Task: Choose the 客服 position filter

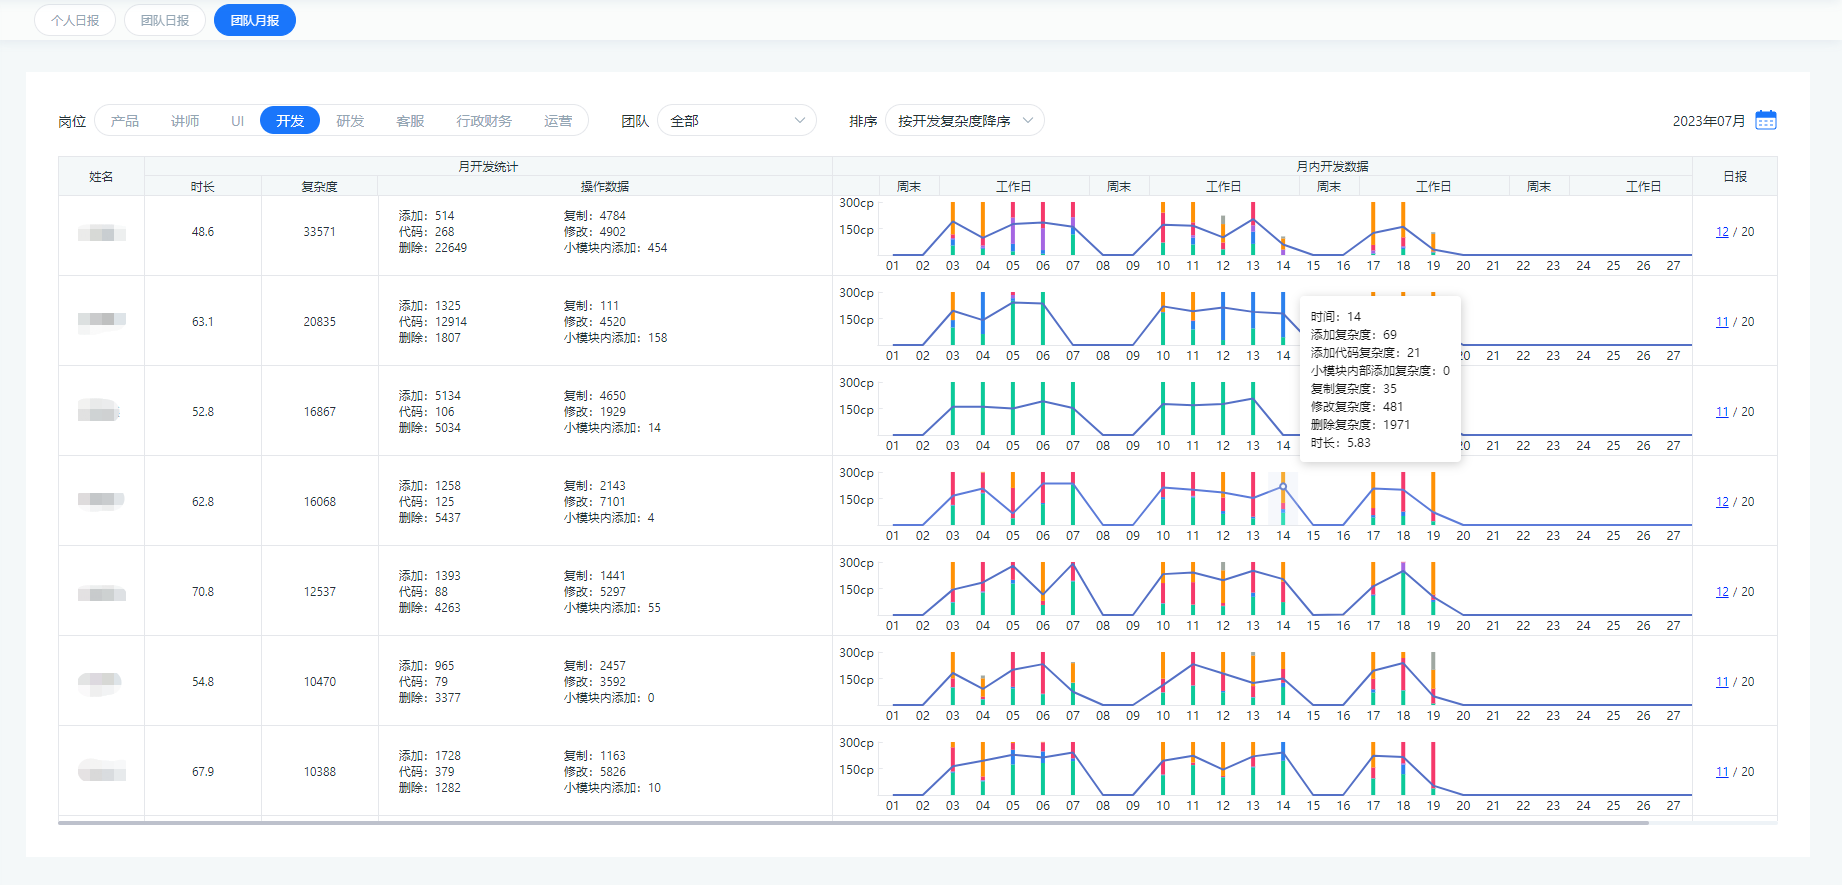Action: 410,121
